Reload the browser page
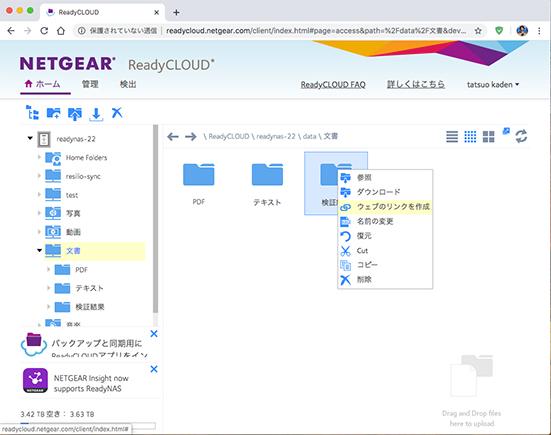 (x=44, y=31)
